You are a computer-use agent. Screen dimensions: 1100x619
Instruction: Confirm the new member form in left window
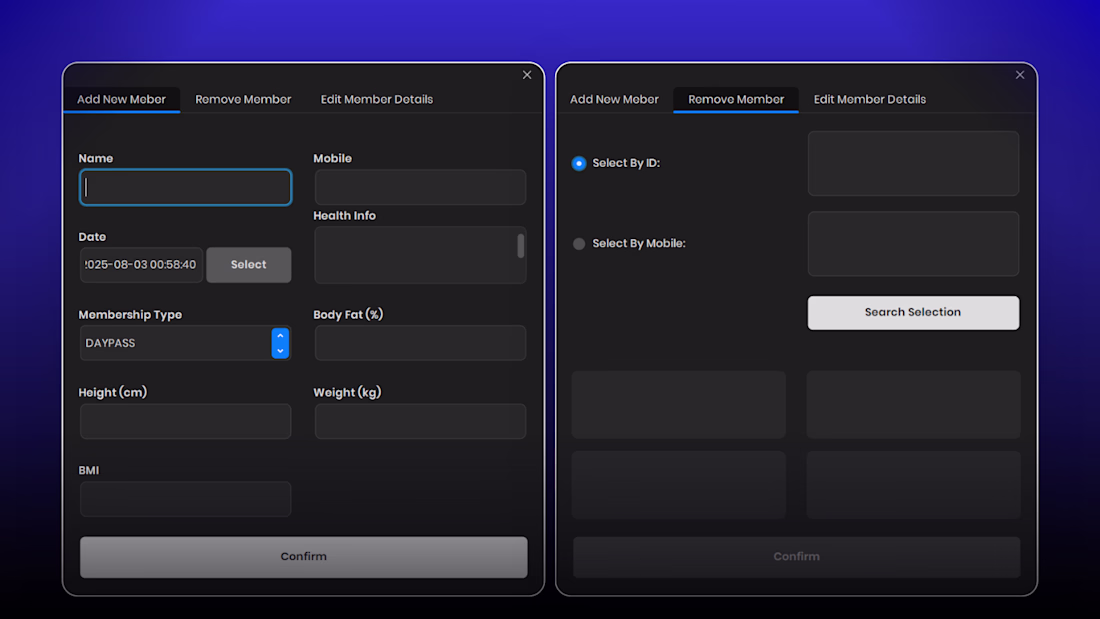(x=304, y=557)
